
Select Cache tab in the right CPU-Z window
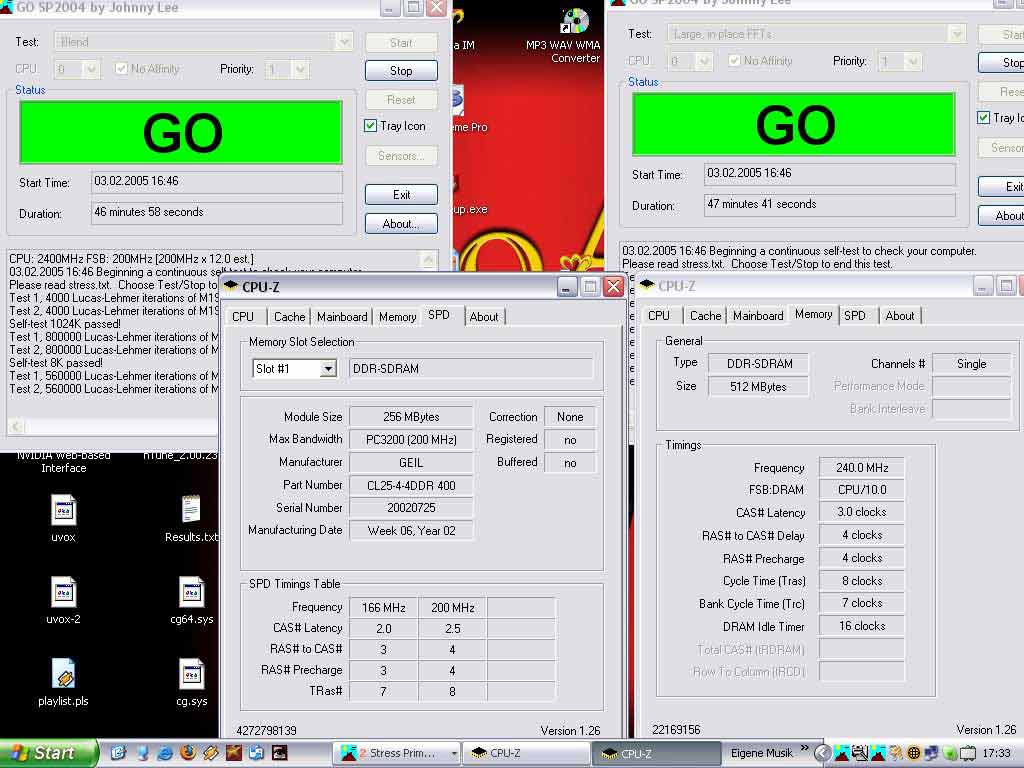tap(705, 315)
